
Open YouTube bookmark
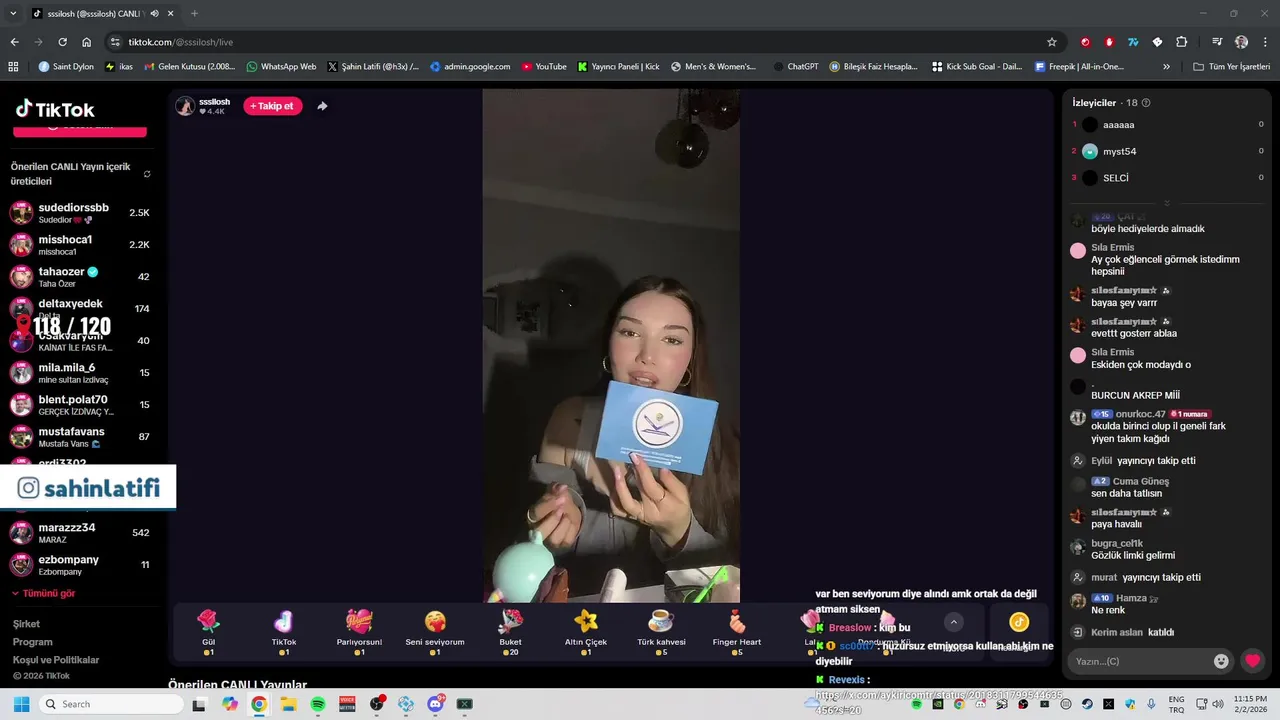tap(544, 67)
